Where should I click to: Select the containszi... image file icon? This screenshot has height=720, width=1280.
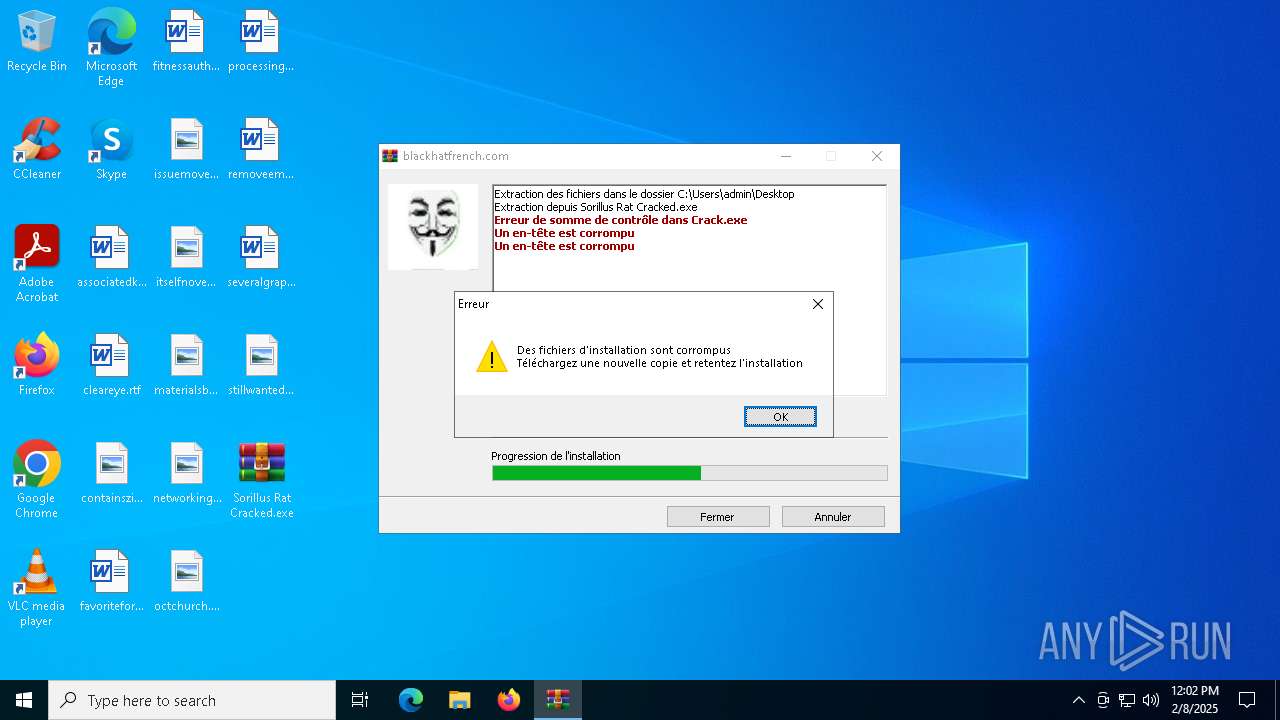[x=111, y=473]
